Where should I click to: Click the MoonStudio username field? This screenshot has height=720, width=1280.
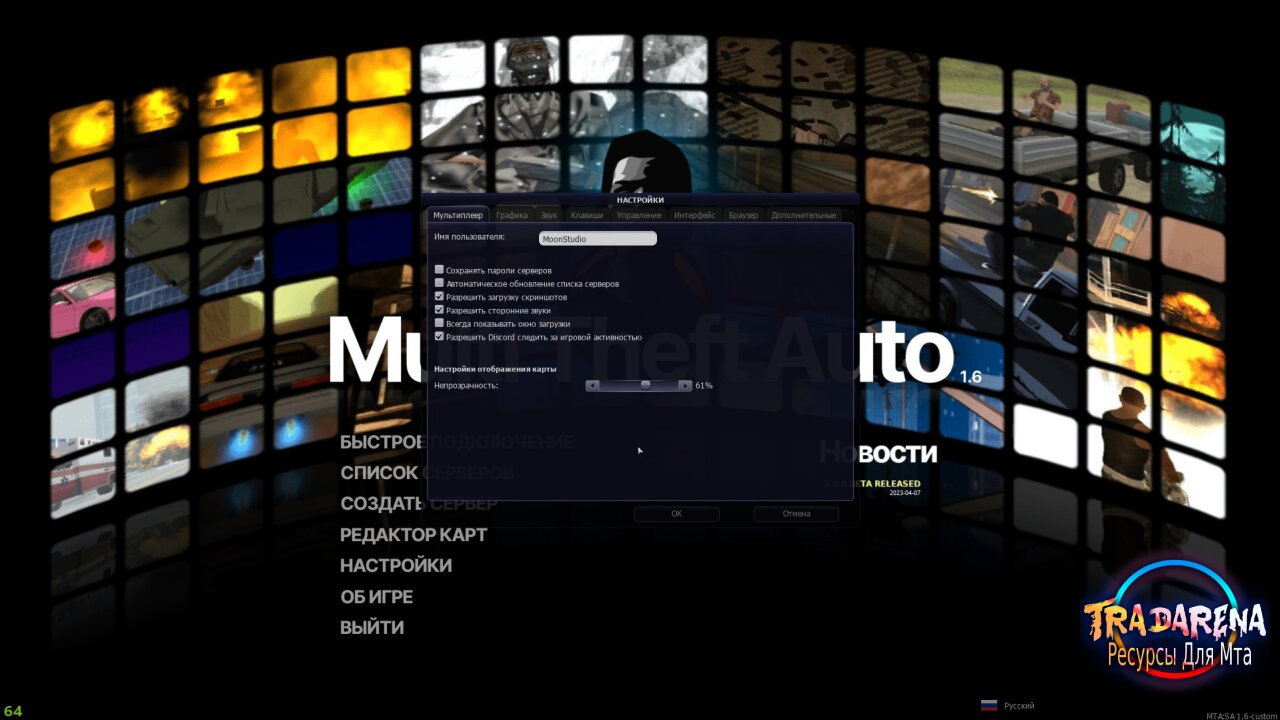pyautogui.click(x=597, y=239)
